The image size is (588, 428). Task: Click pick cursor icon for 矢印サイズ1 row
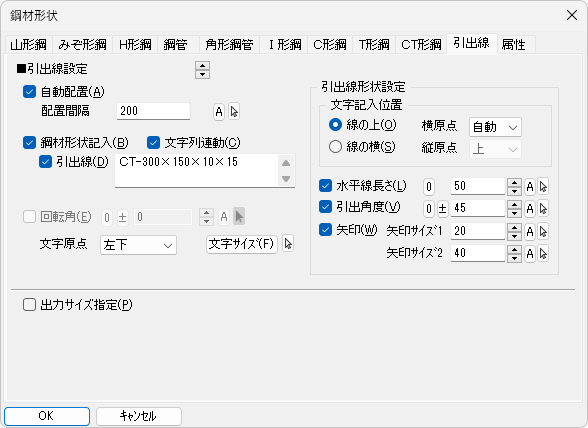(543, 231)
